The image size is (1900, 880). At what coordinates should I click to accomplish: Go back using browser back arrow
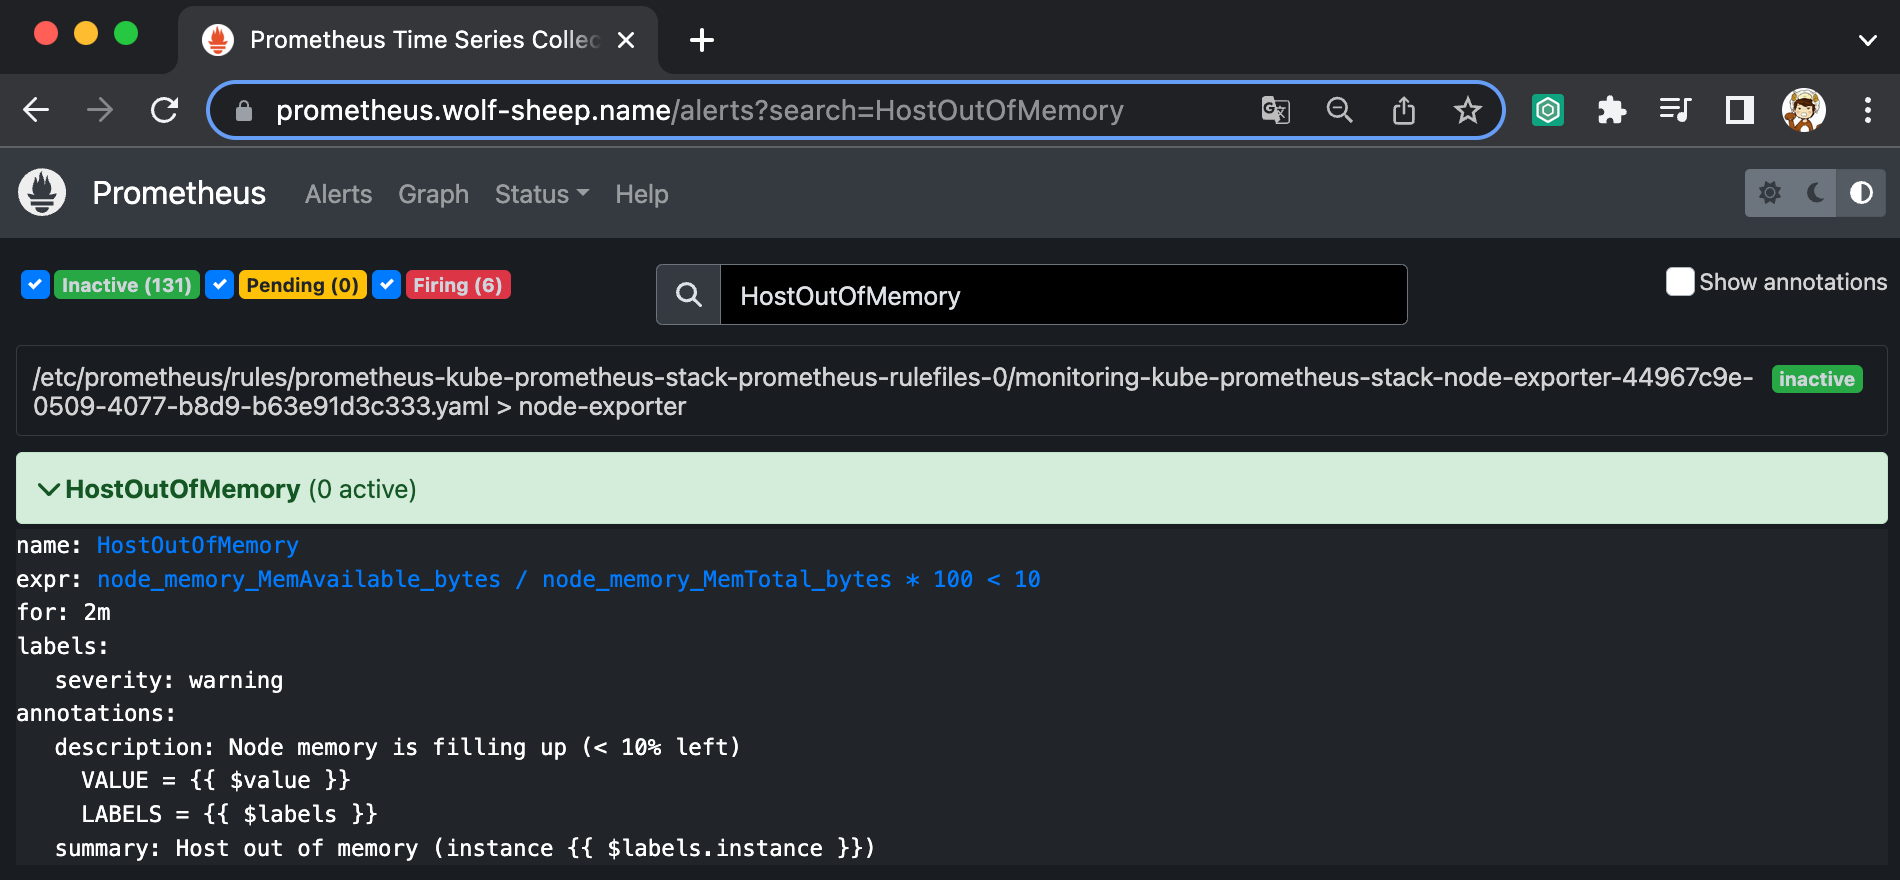tap(36, 110)
